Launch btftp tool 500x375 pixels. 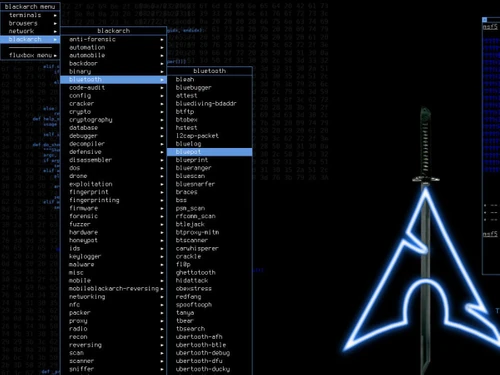coord(209,112)
